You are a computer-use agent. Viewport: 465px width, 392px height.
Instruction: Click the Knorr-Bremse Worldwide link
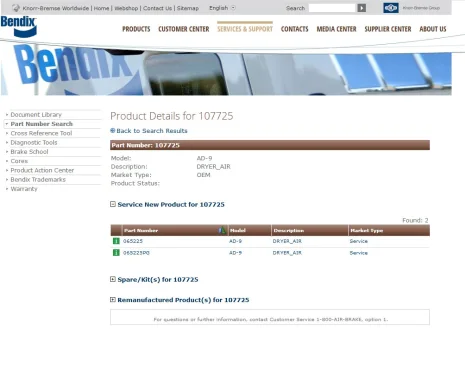point(56,8)
